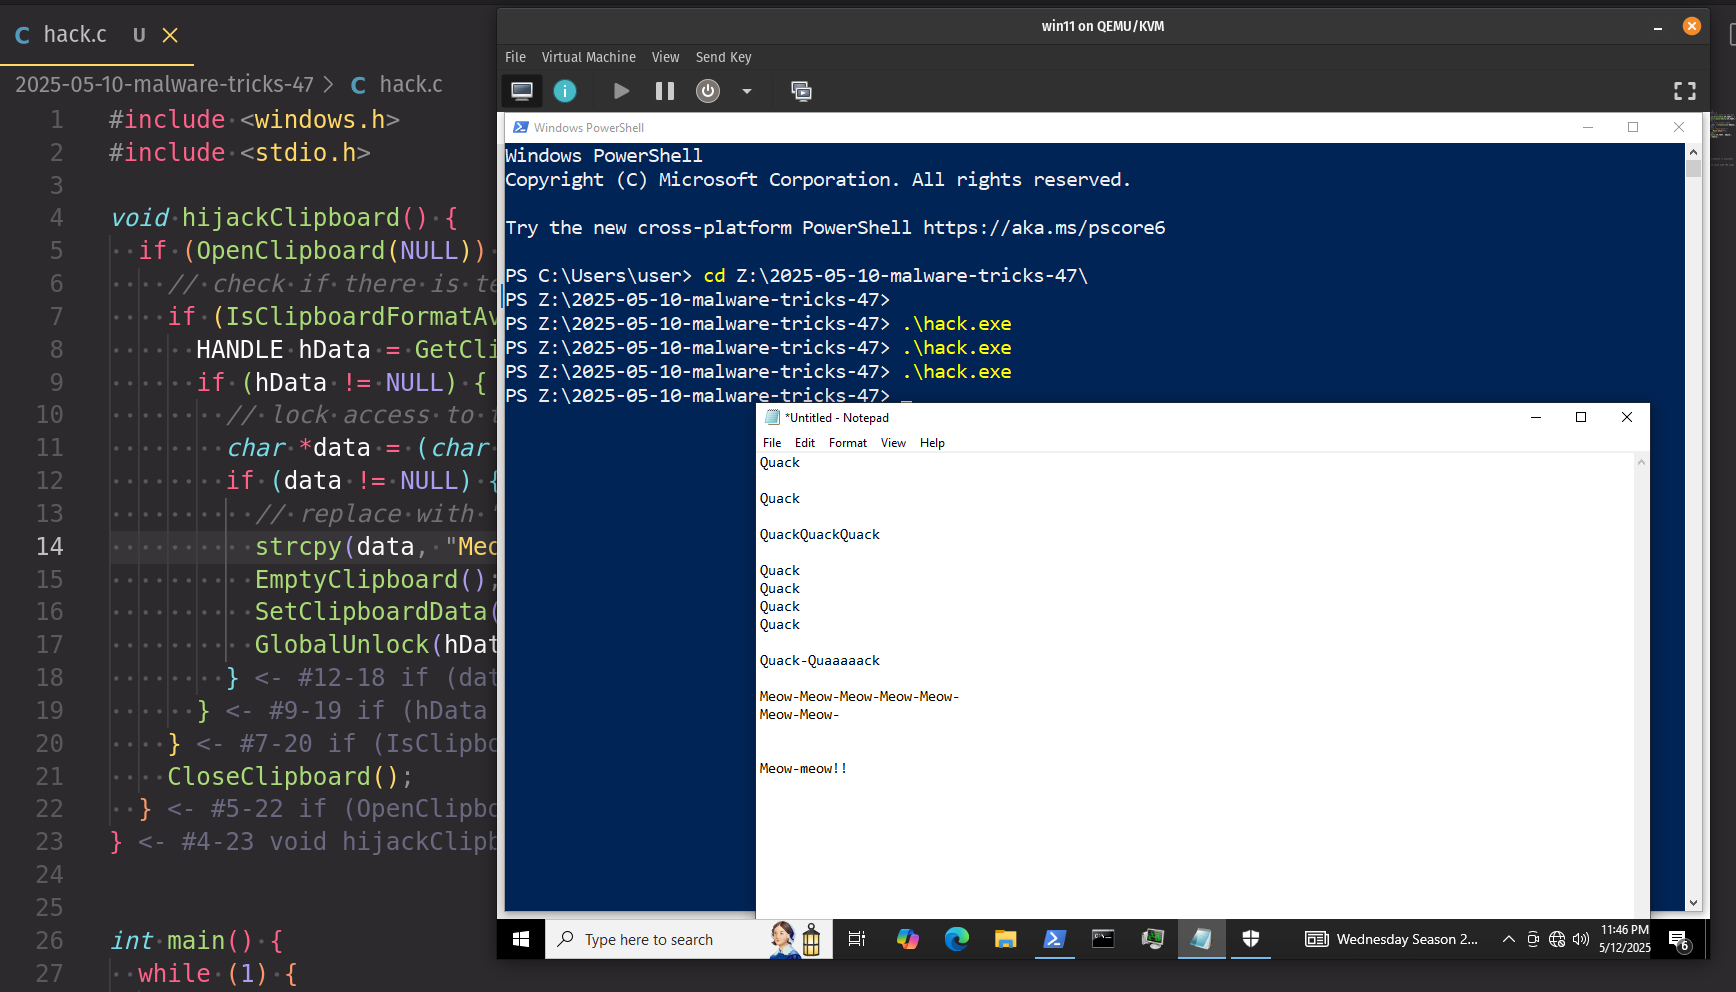Open Notepad's File menu

click(772, 443)
